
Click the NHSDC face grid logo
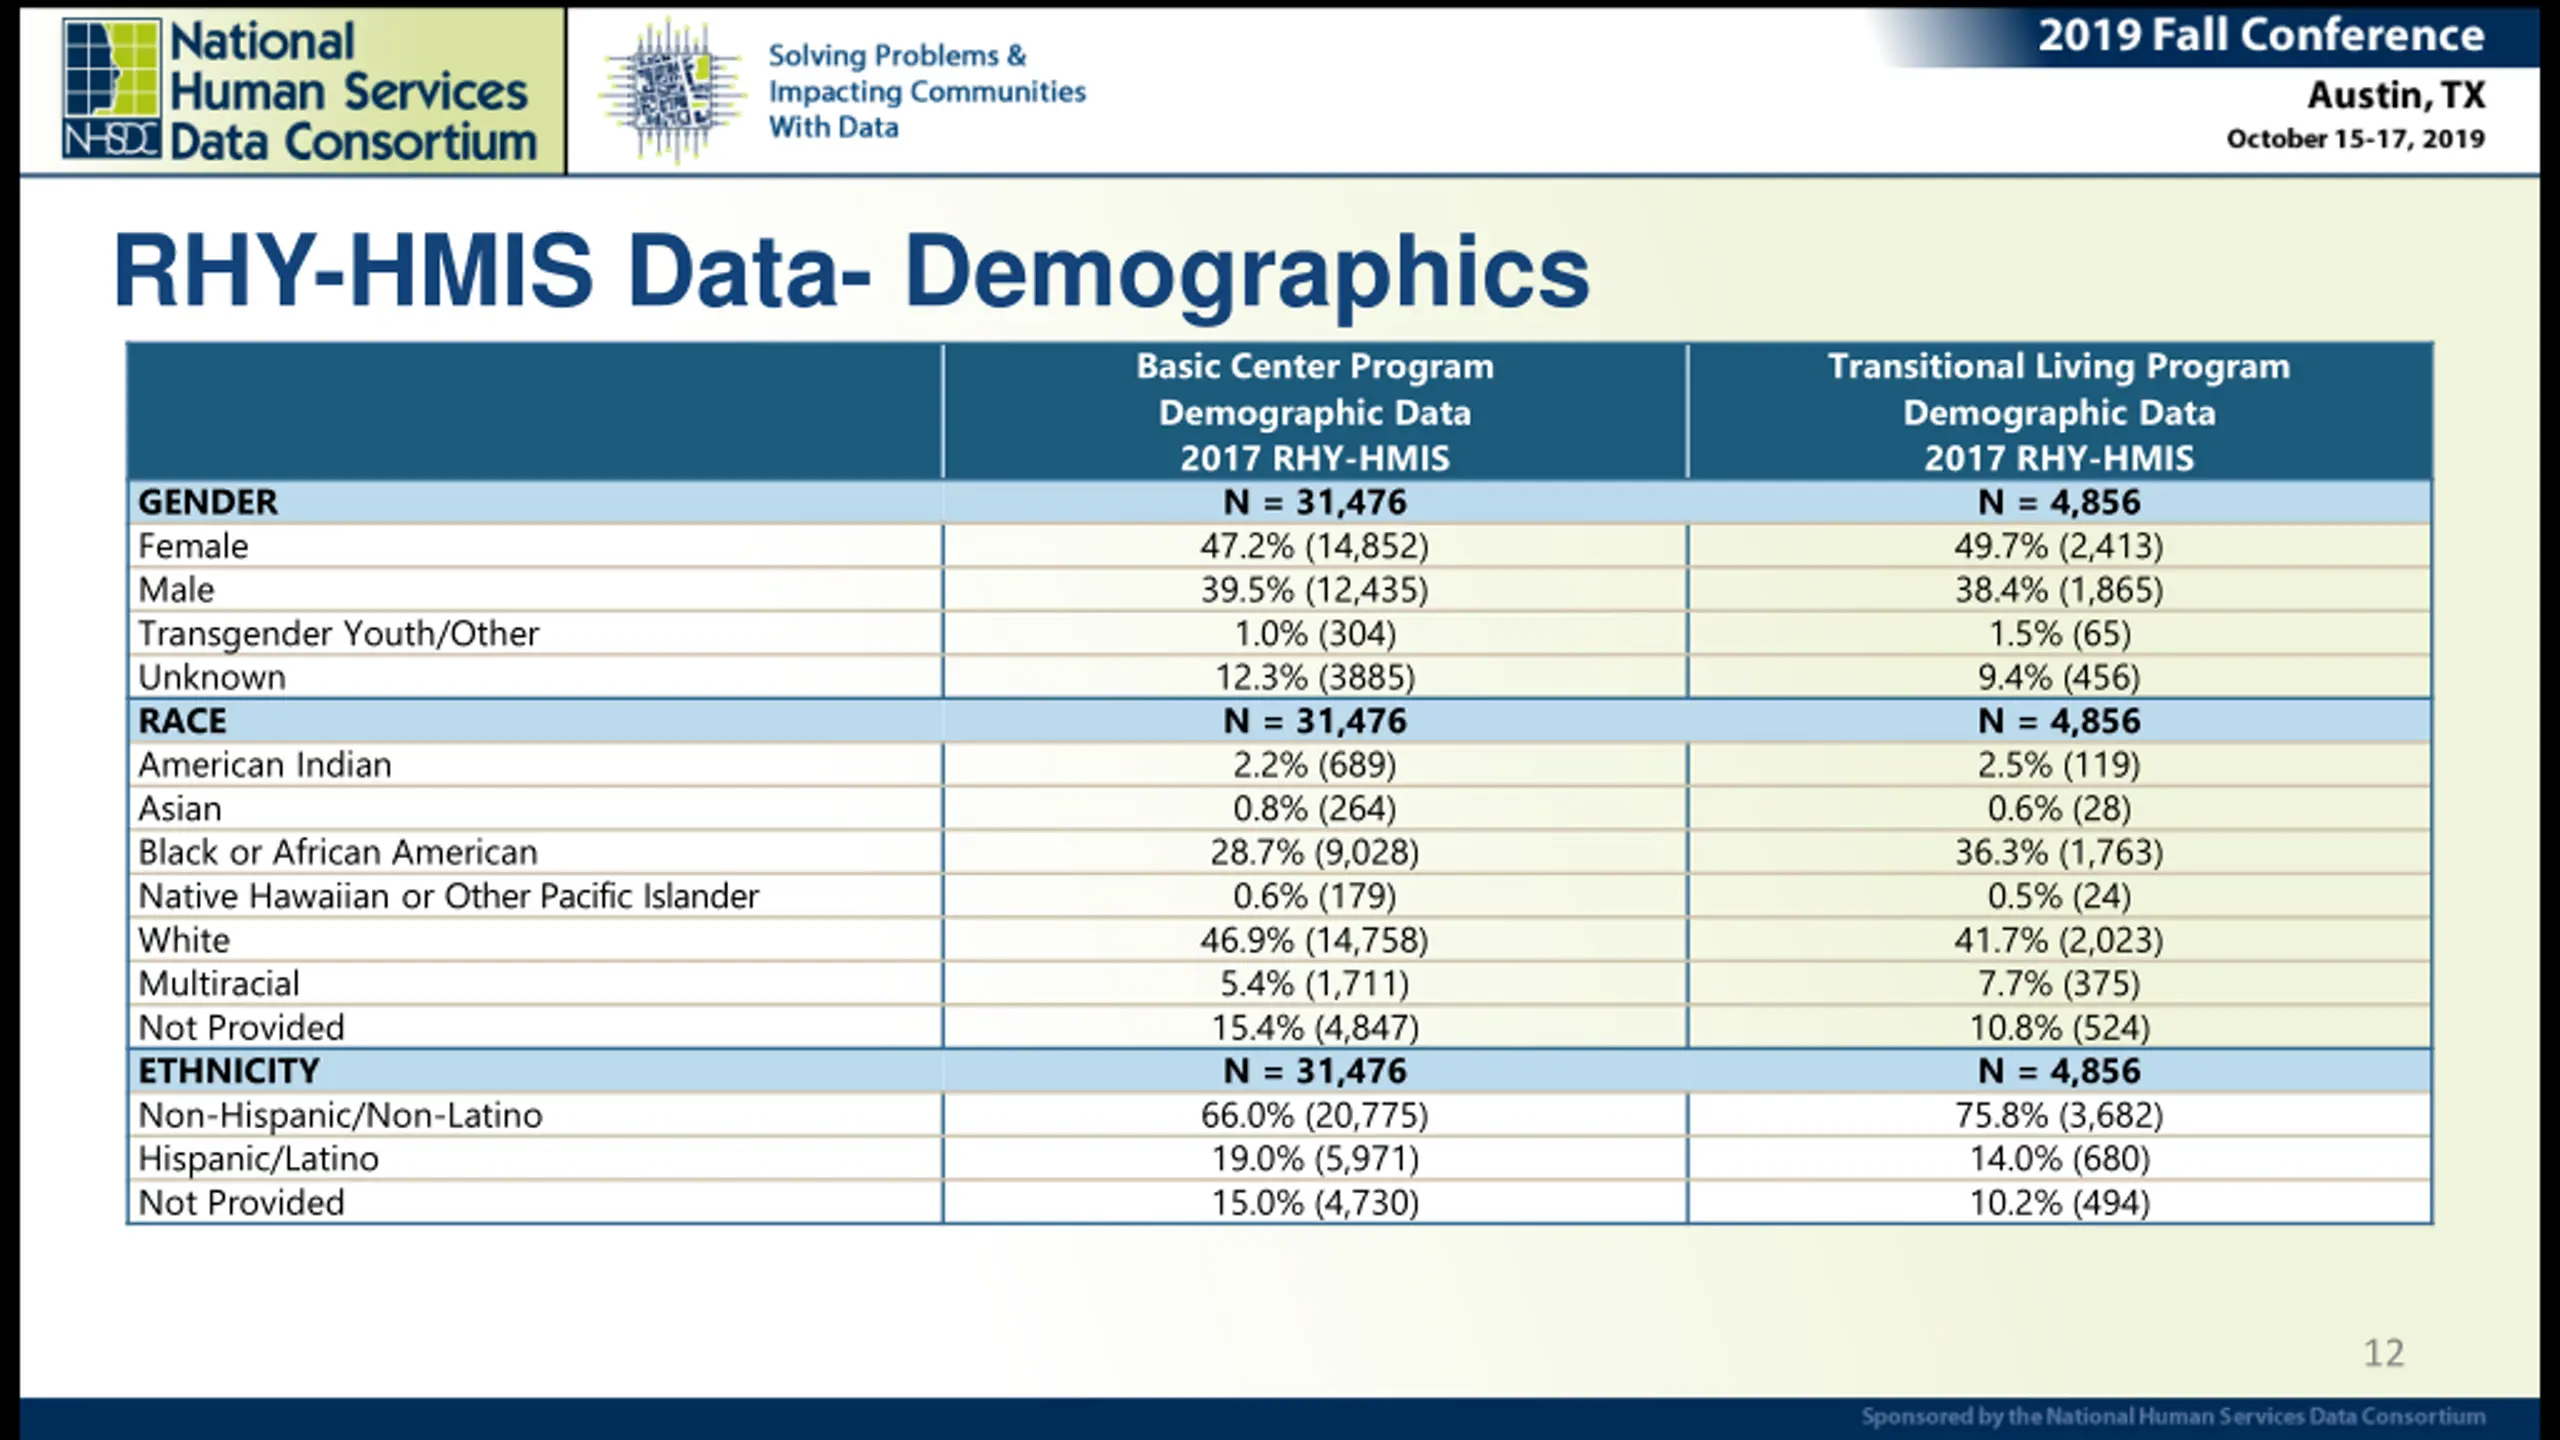pyautogui.click(x=111, y=88)
